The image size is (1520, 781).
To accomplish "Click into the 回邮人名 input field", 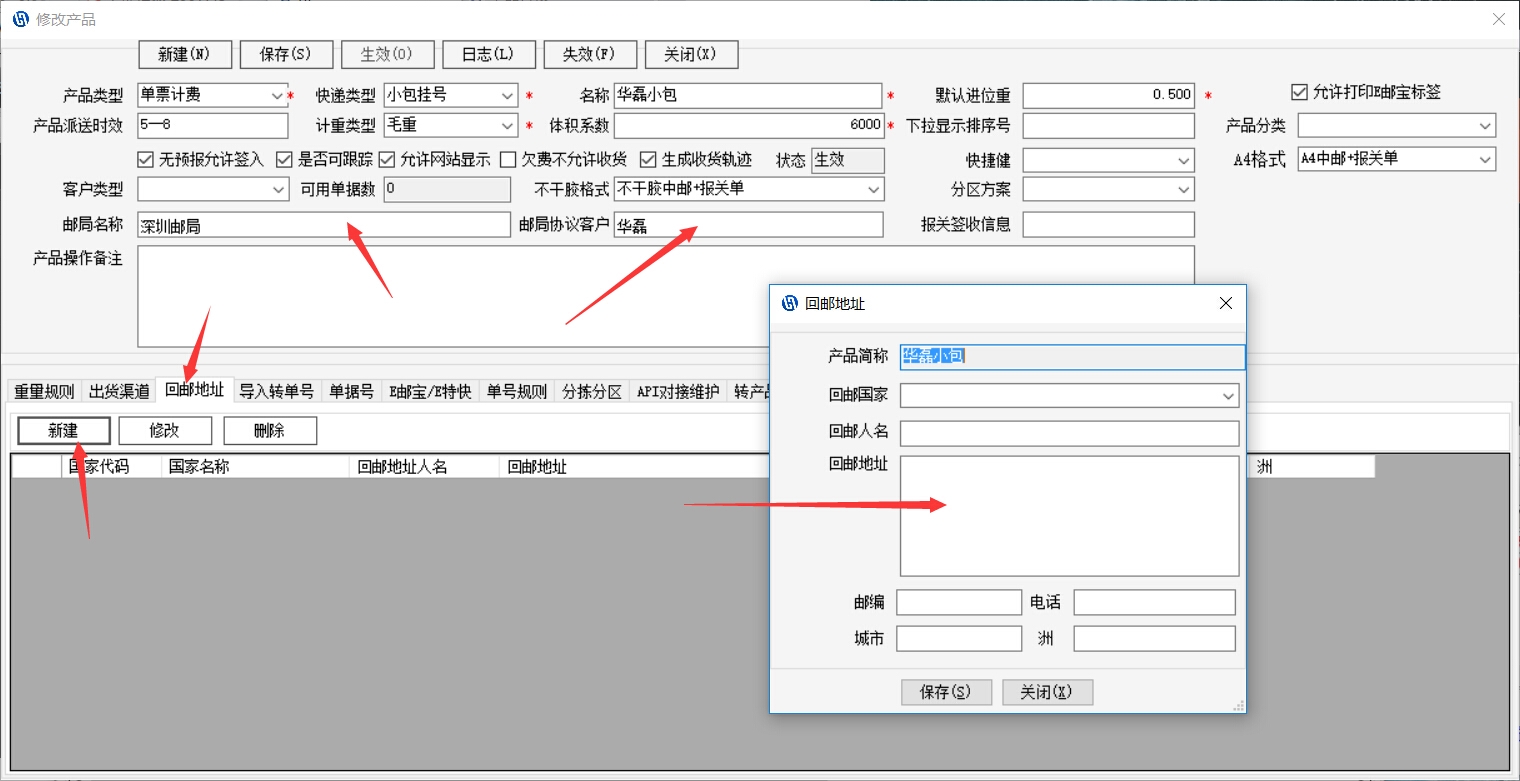I will point(1069,433).
